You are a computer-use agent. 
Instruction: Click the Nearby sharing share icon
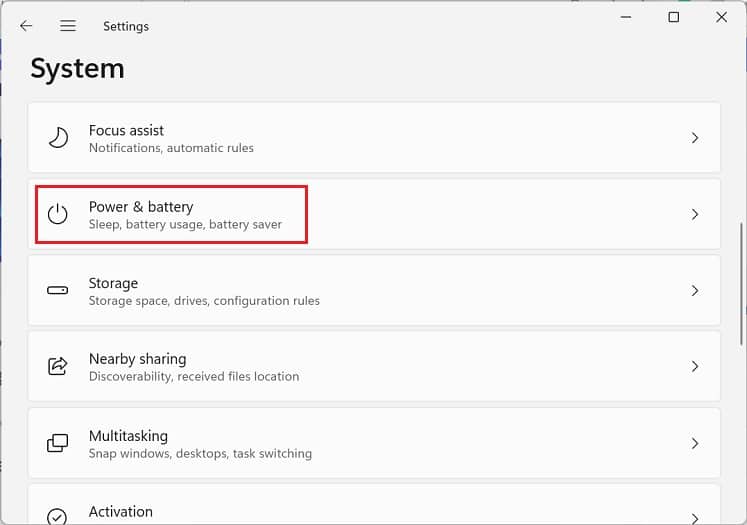pos(58,366)
